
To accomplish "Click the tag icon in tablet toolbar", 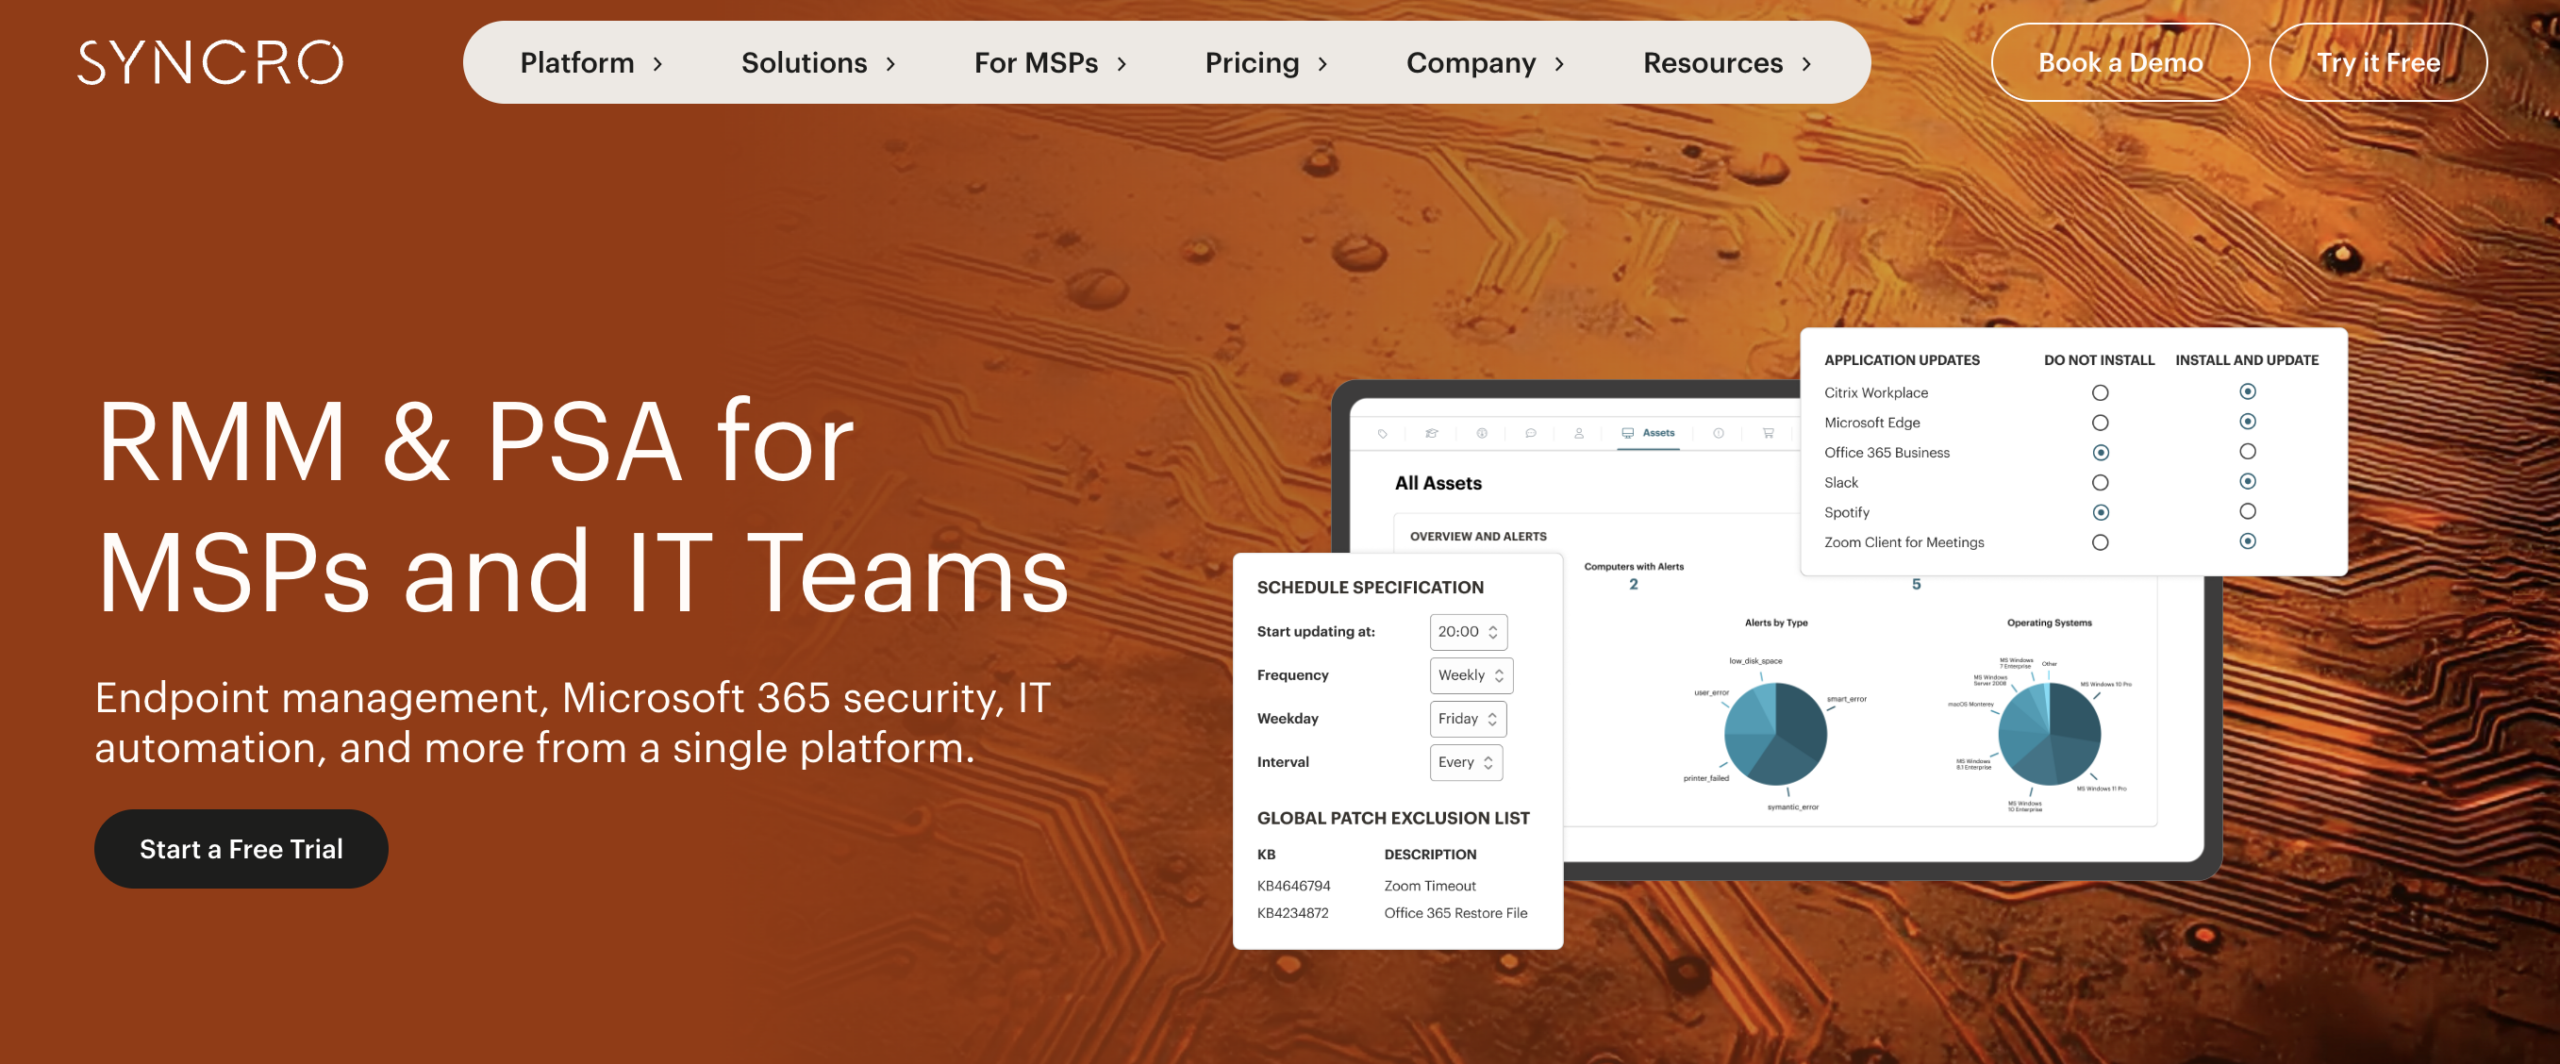I will (1382, 433).
